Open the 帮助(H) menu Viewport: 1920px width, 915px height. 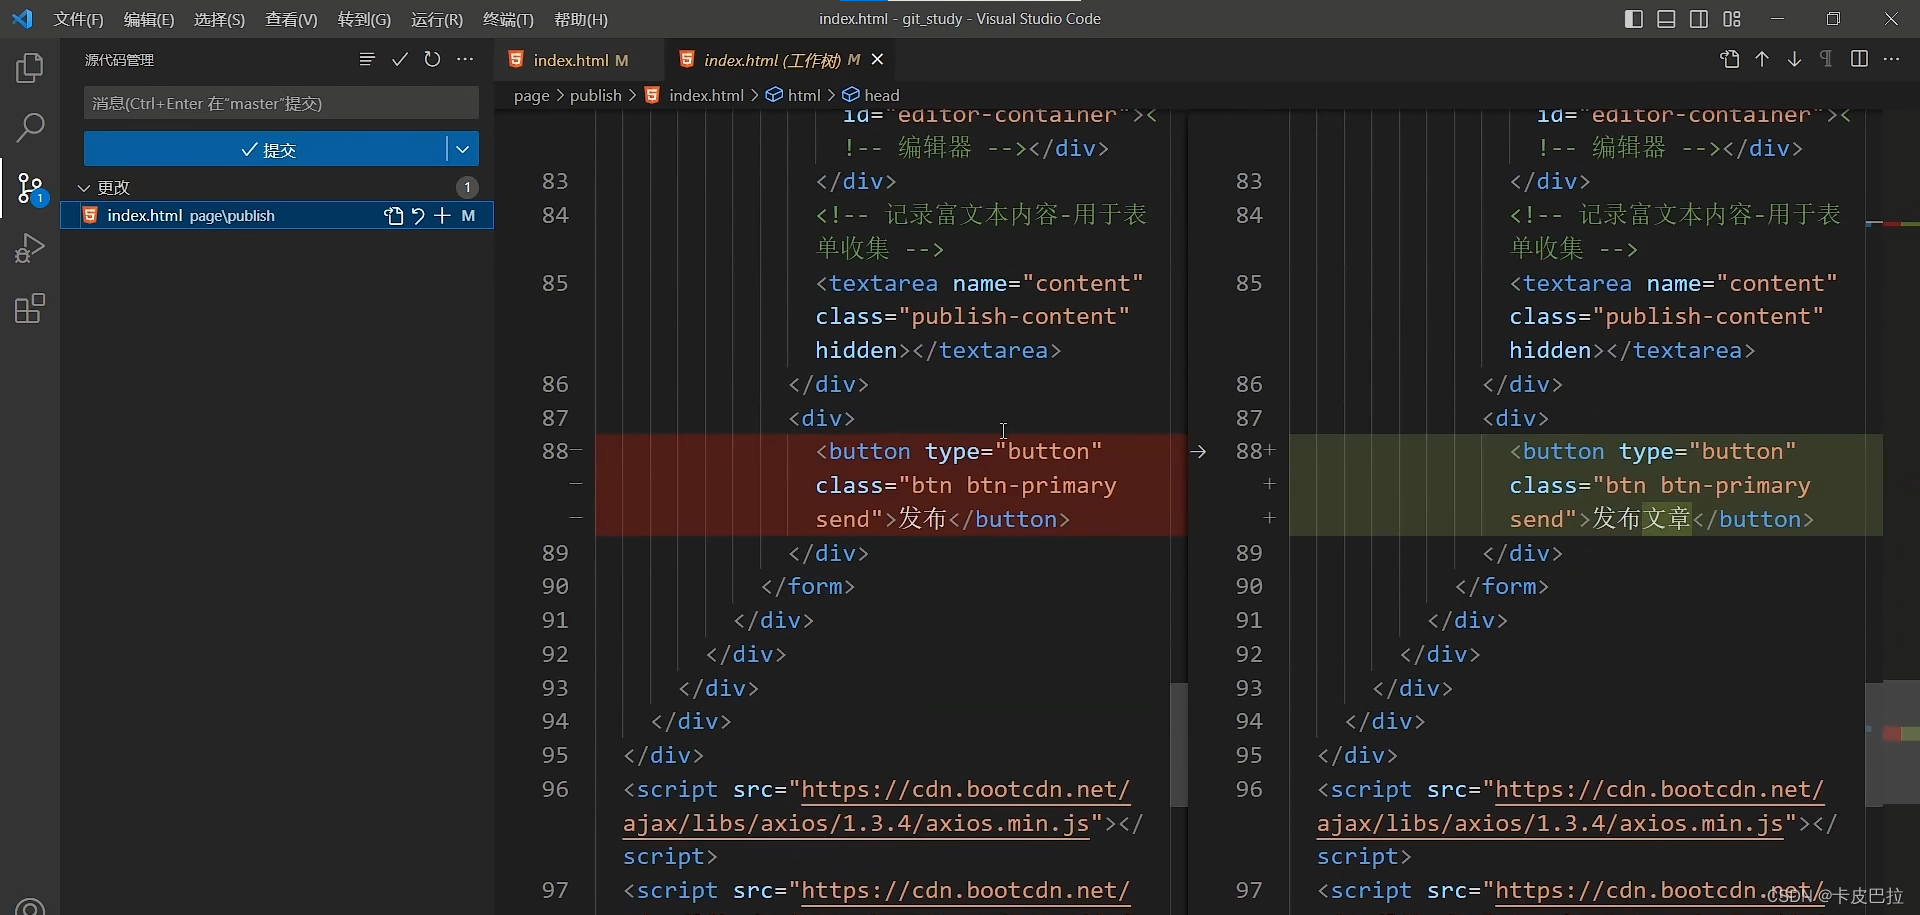coord(580,19)
